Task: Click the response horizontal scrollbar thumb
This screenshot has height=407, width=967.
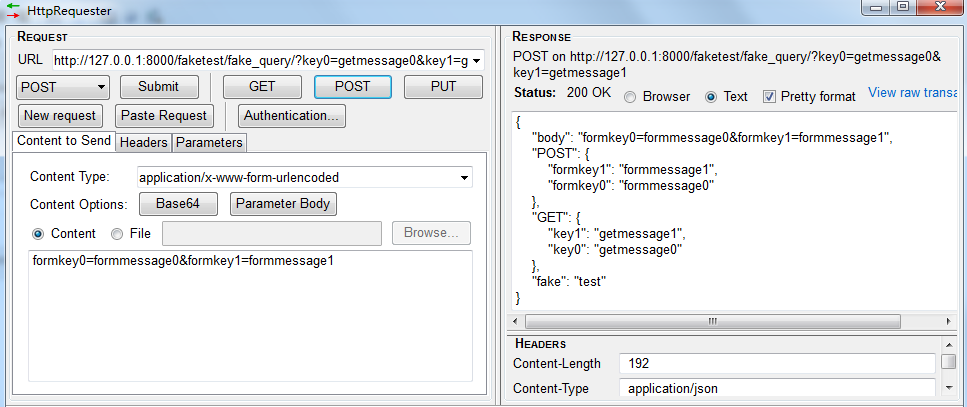Action: coord(712,322)
